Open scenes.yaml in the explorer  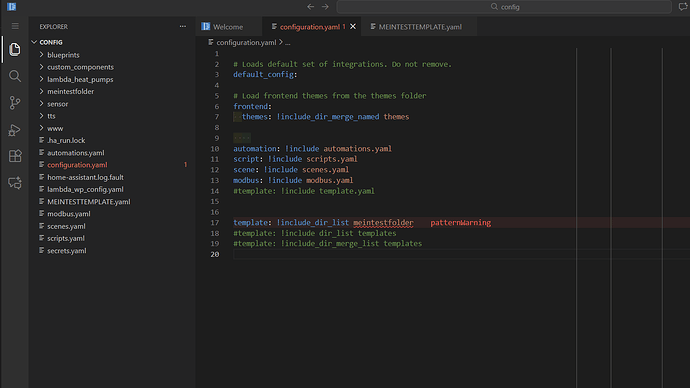[66, 226]
